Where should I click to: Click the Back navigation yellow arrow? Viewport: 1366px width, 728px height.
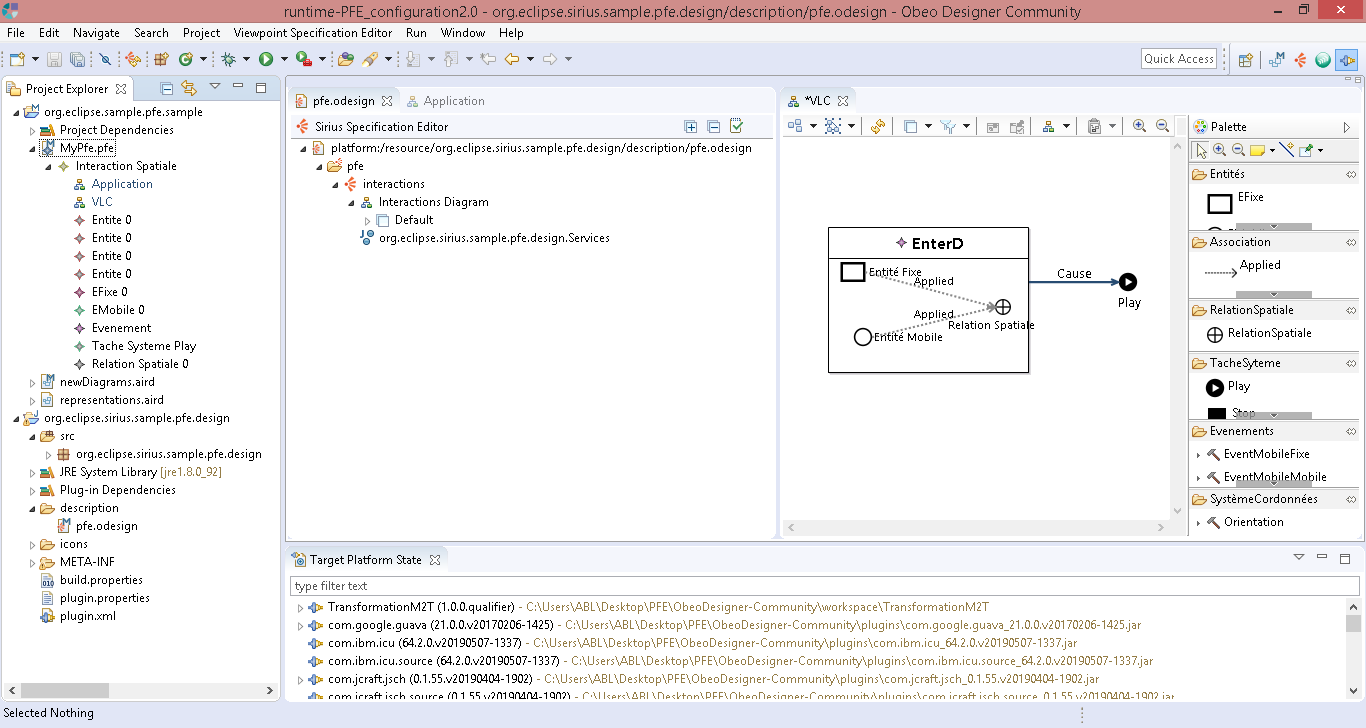[512, 59]
